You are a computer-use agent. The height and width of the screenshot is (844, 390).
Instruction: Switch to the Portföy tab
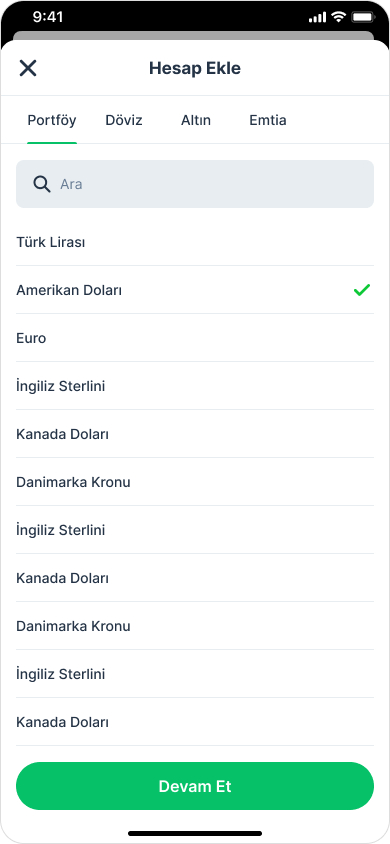tap(52, 120)
